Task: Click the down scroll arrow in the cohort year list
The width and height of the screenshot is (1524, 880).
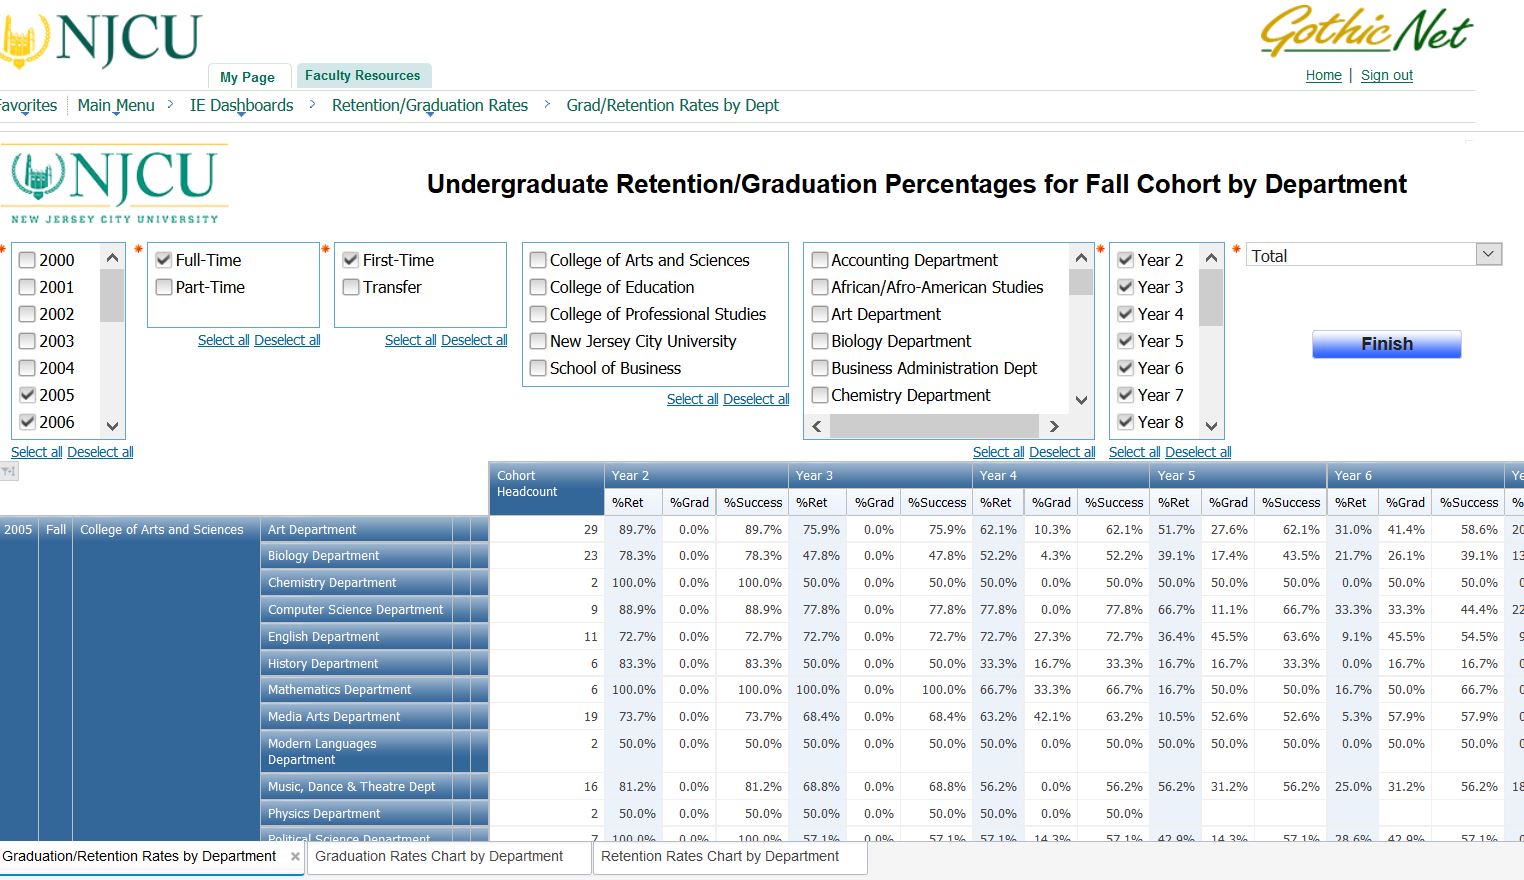Action: tap(112, 425)
